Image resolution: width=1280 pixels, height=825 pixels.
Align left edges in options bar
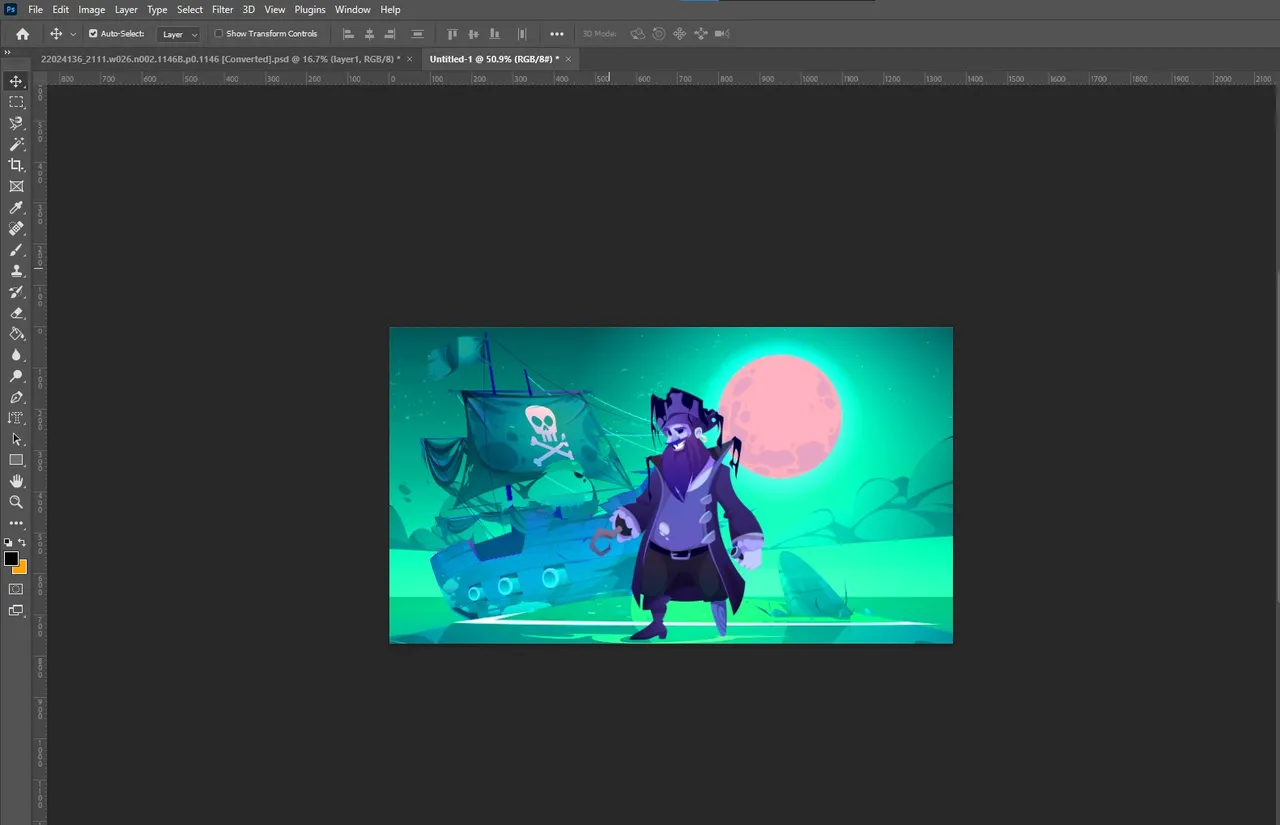(349, 34)
